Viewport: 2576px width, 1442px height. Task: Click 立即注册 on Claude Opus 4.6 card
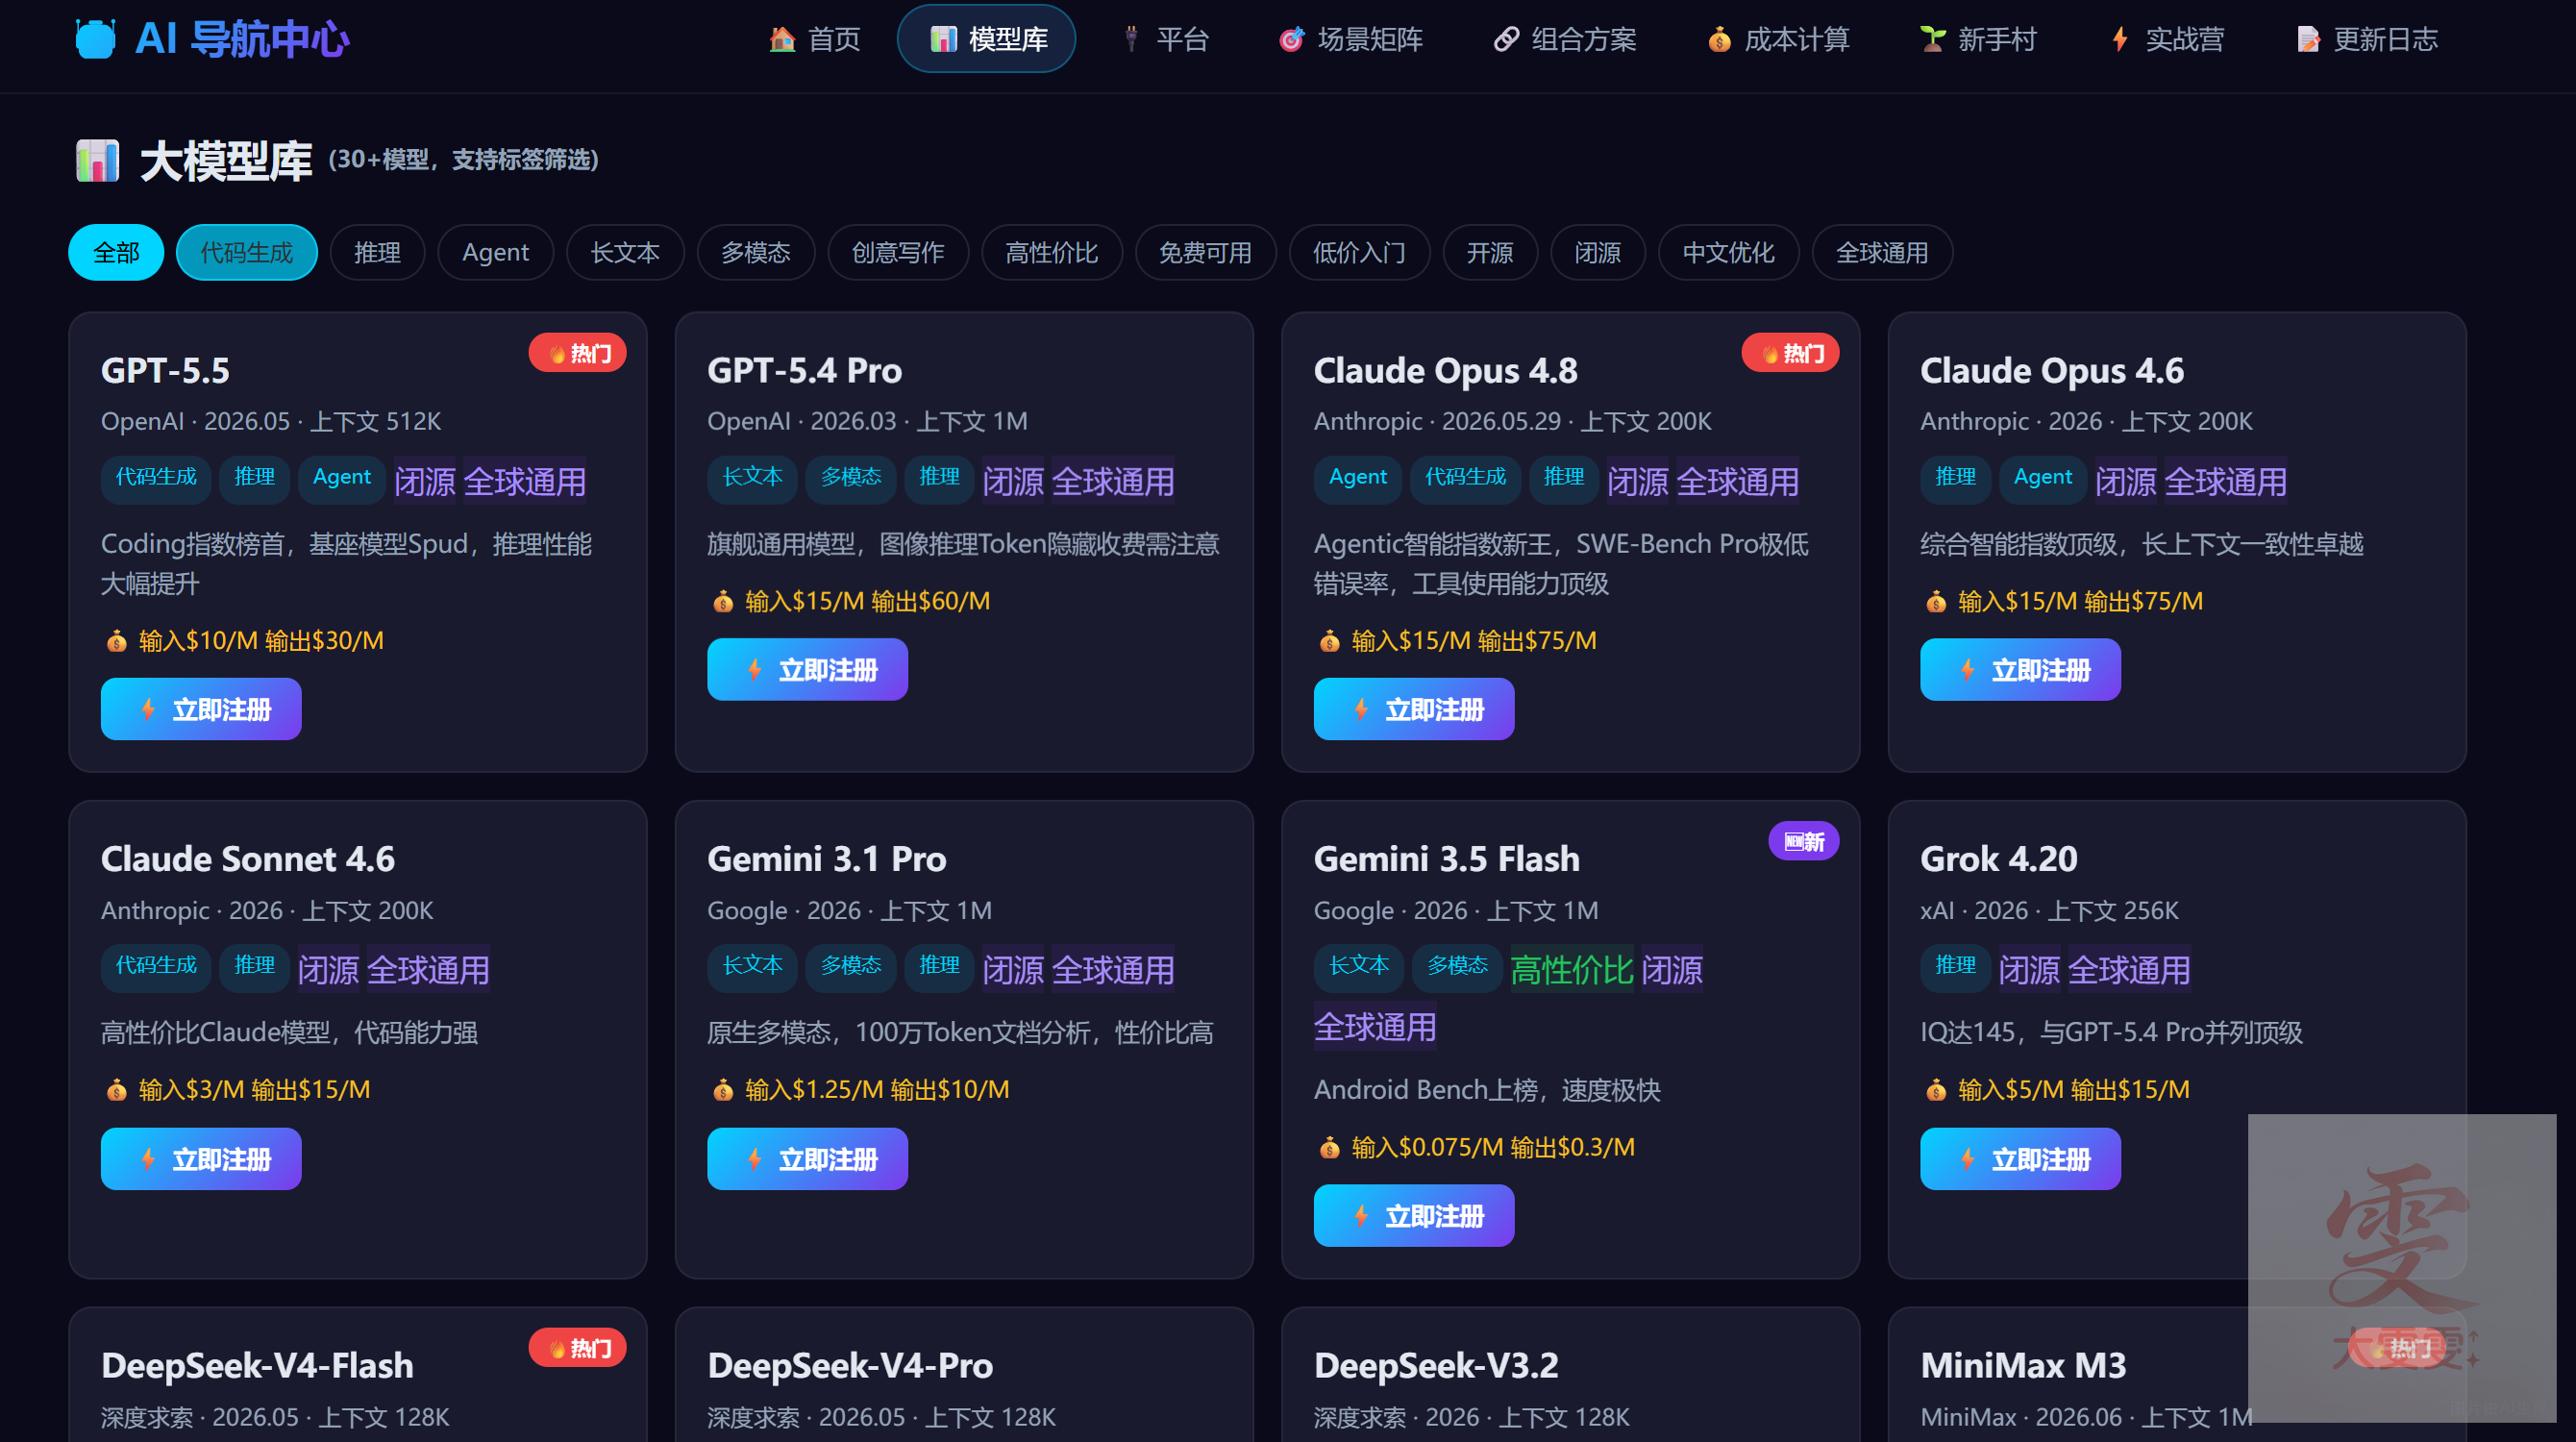(x=2020, y=669)
